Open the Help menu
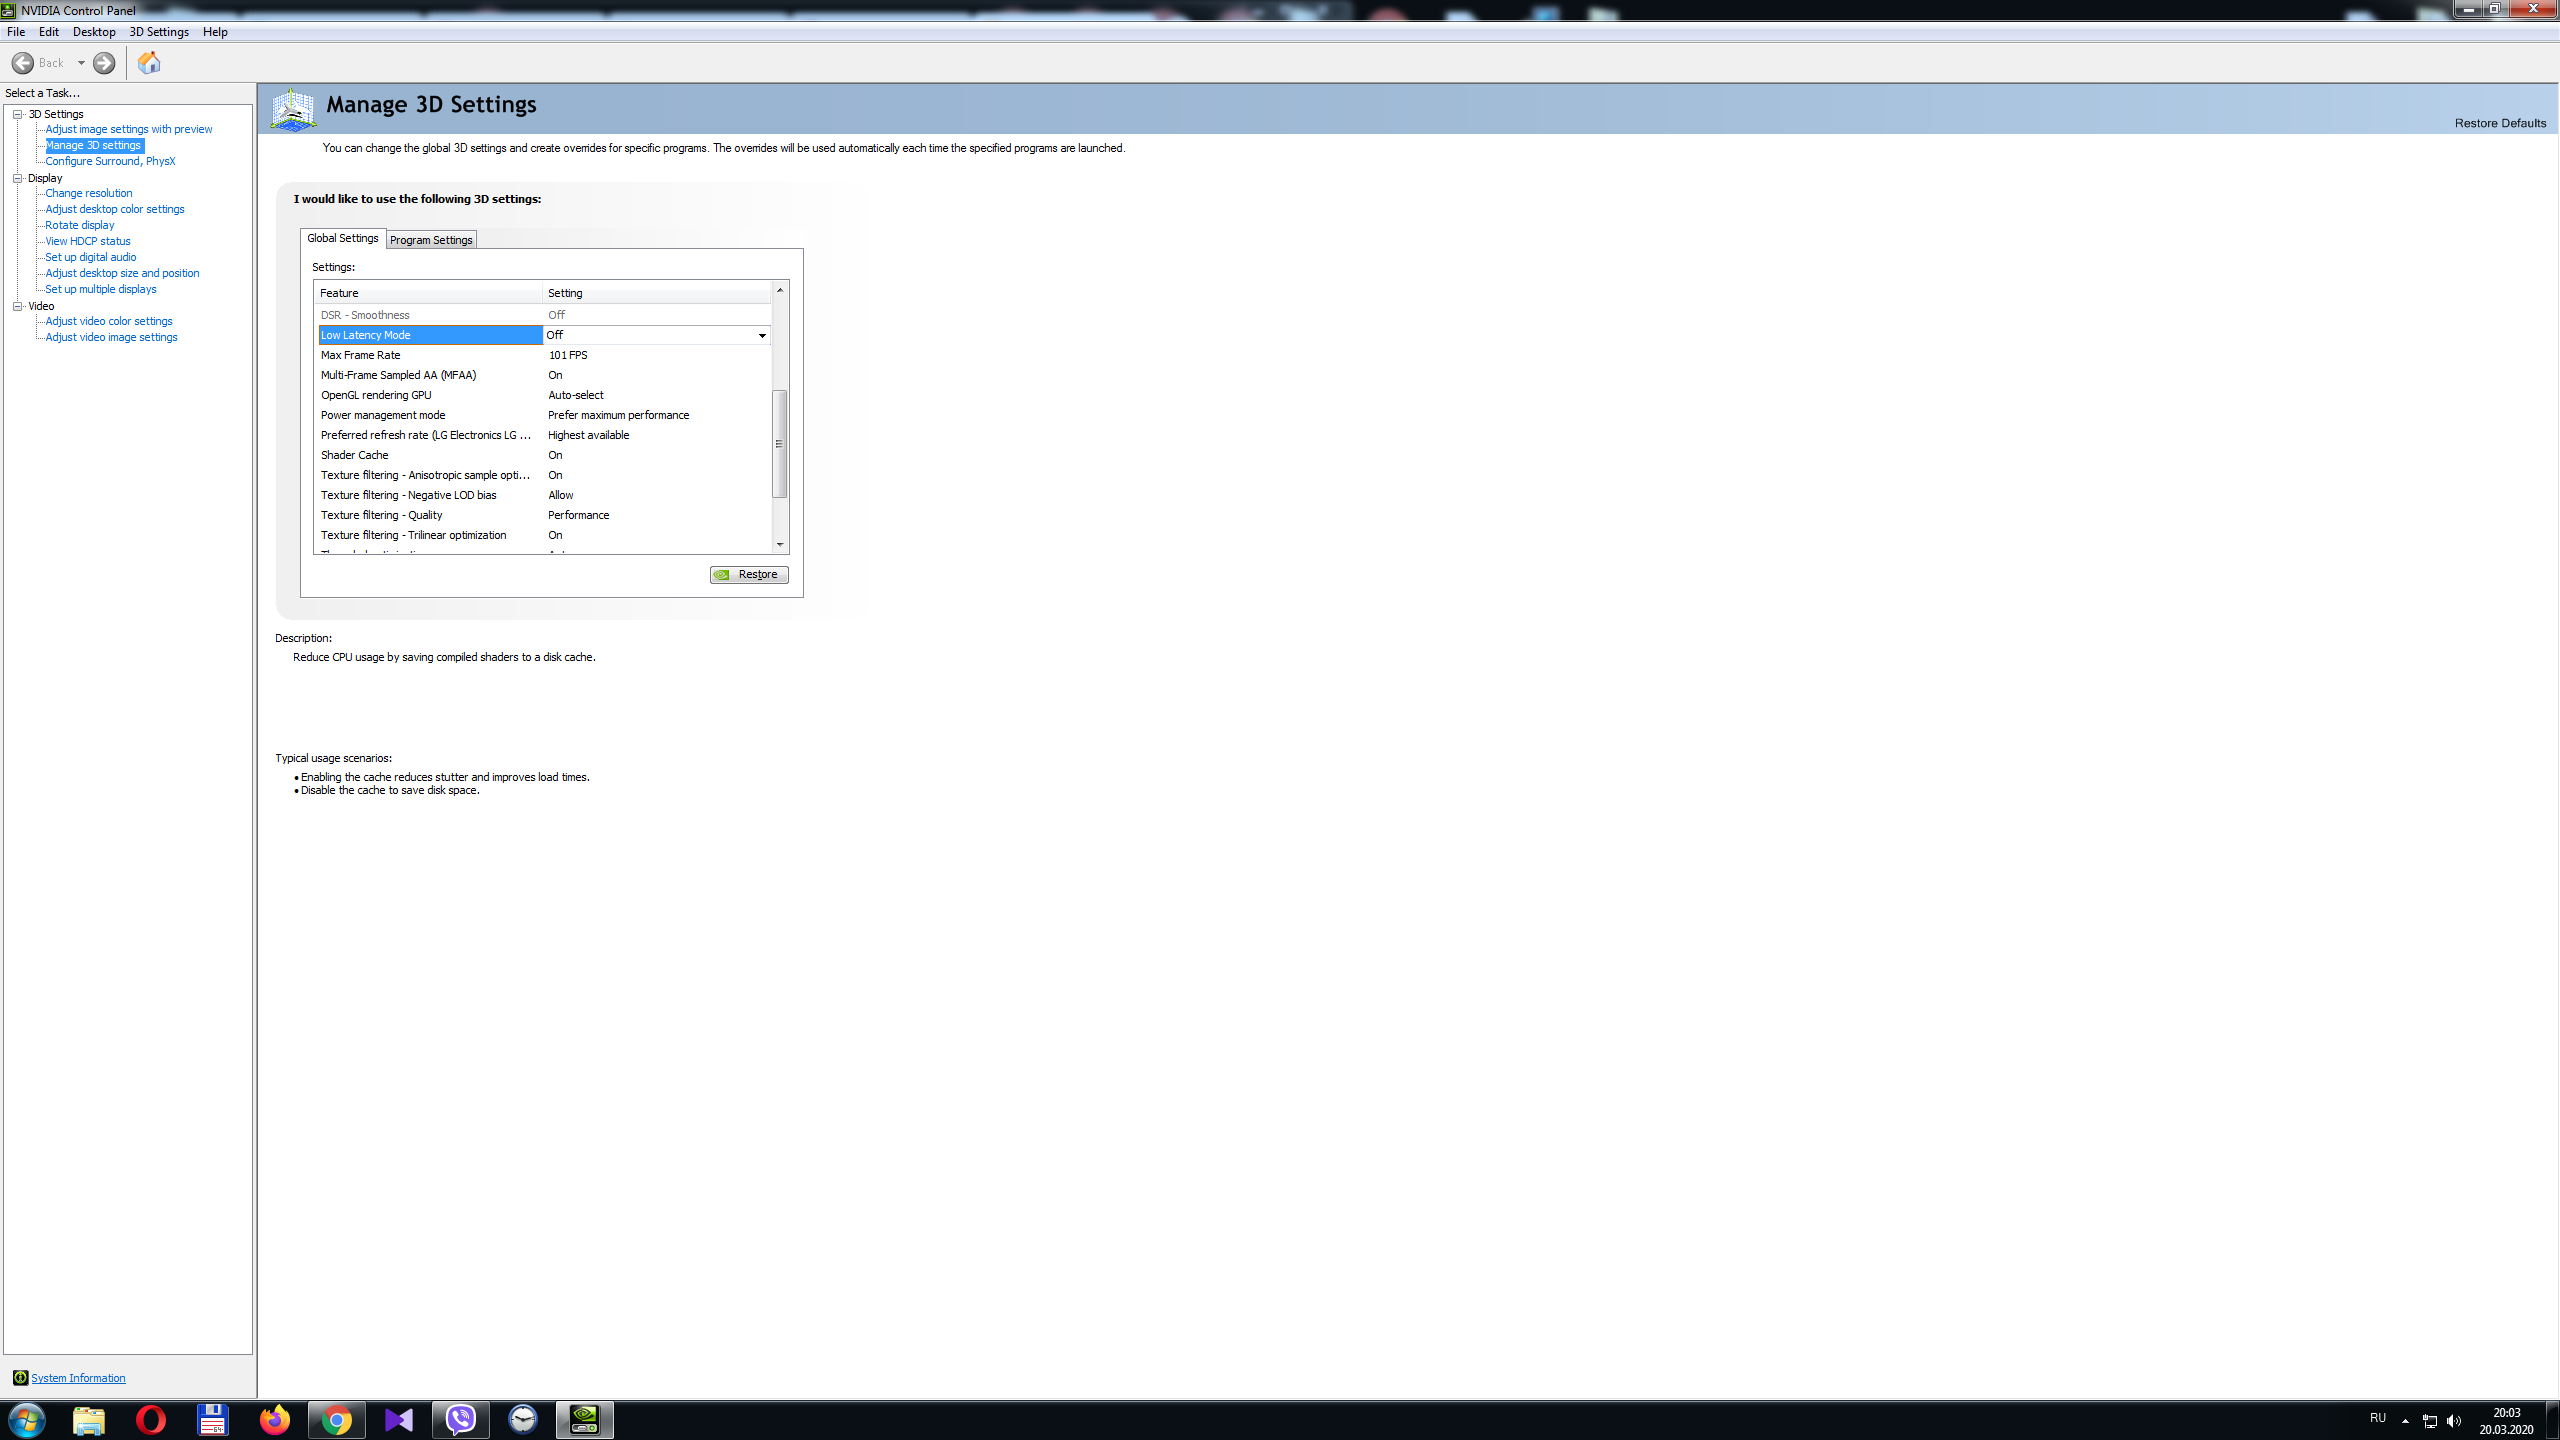 coord(215,32)
